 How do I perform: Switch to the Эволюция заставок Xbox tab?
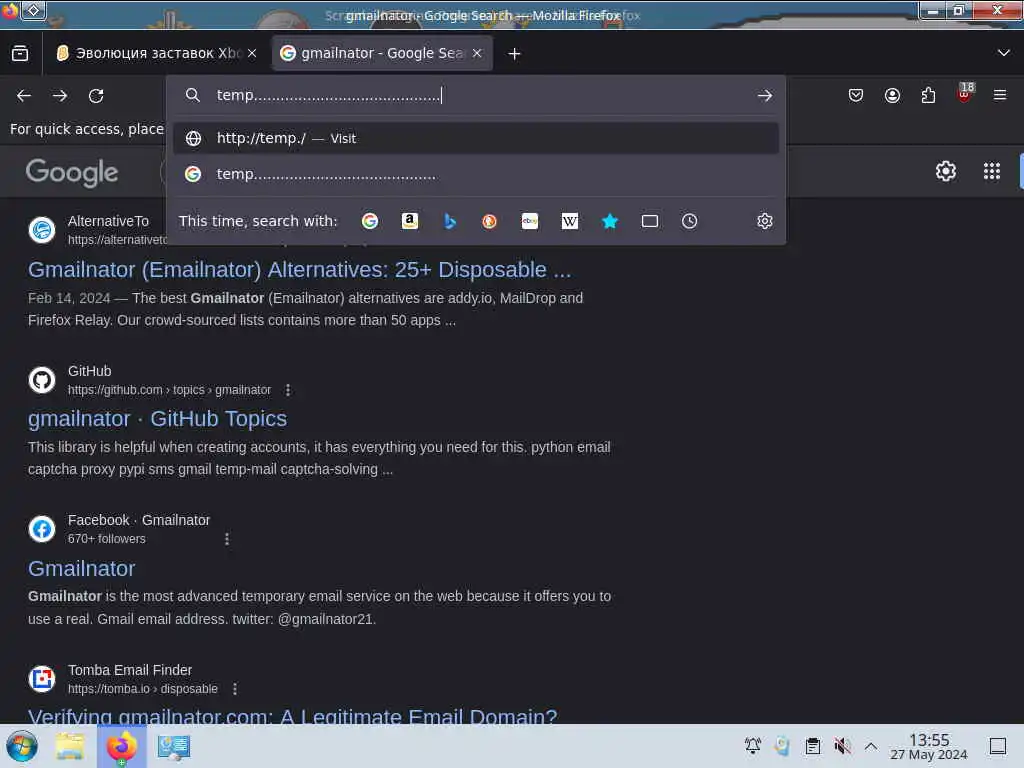tap(149, 54)
